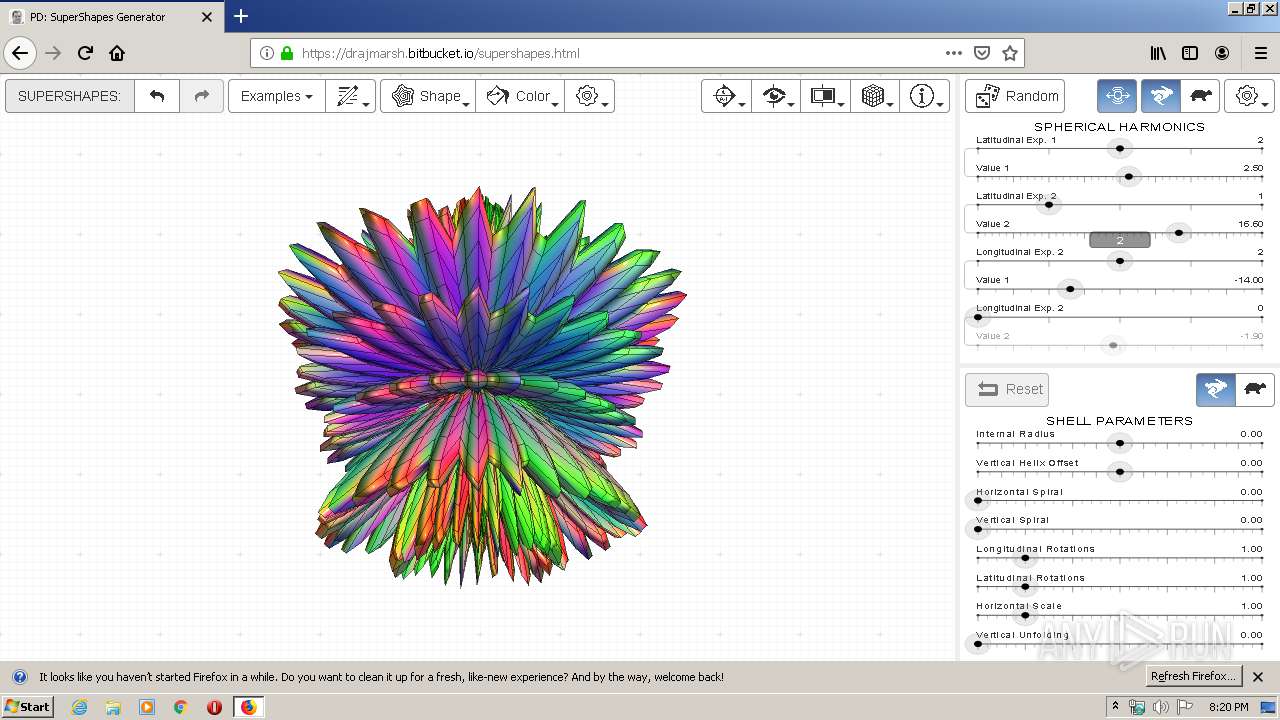
Task: Open the pencil edit tools menu
Action: tap(350, 96)
